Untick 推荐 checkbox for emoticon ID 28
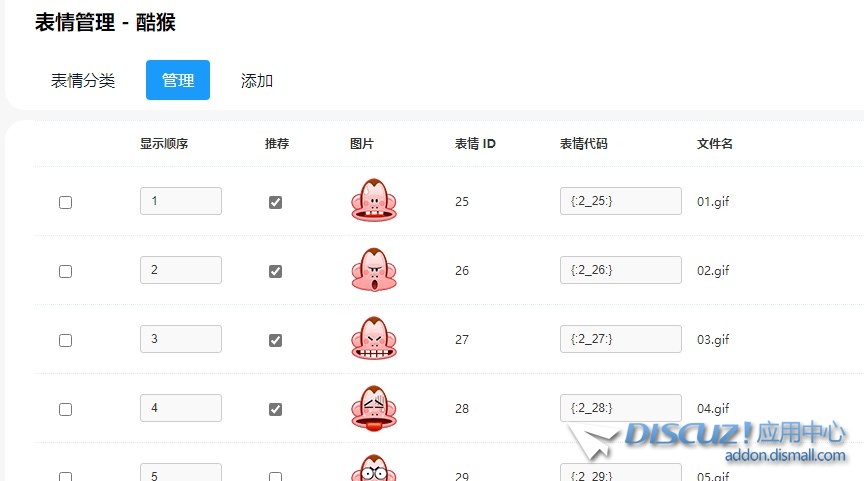Image resolution: width=864 pixels, height=481 pixels. pyautogui.click(x=276, y=409)
